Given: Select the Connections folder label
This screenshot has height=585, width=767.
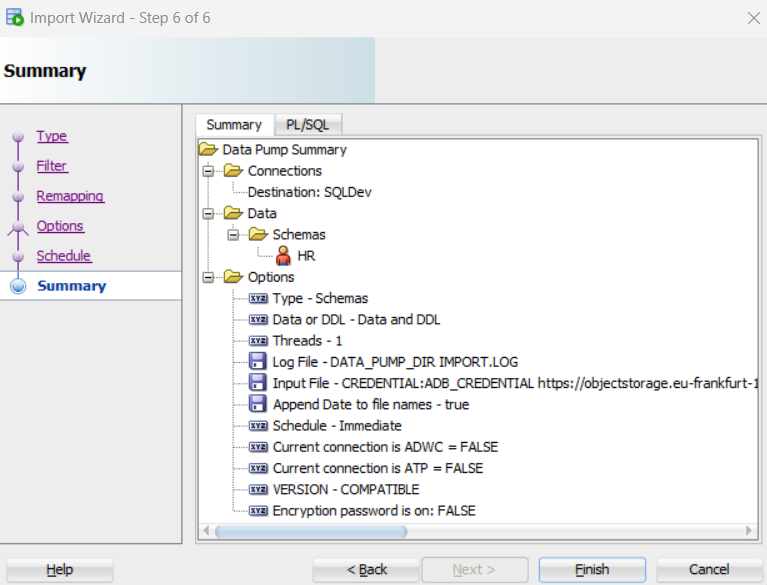Looking at the screenshot, I should (x=285, y=171).
